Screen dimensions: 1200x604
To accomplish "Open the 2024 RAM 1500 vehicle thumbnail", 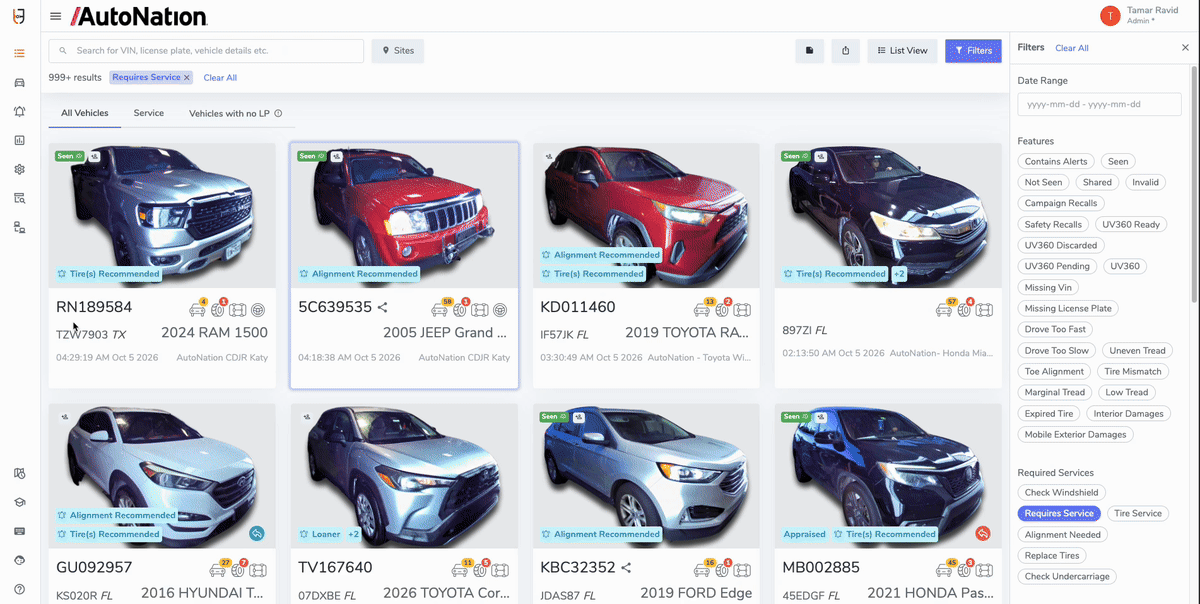I will coord(162,215).
